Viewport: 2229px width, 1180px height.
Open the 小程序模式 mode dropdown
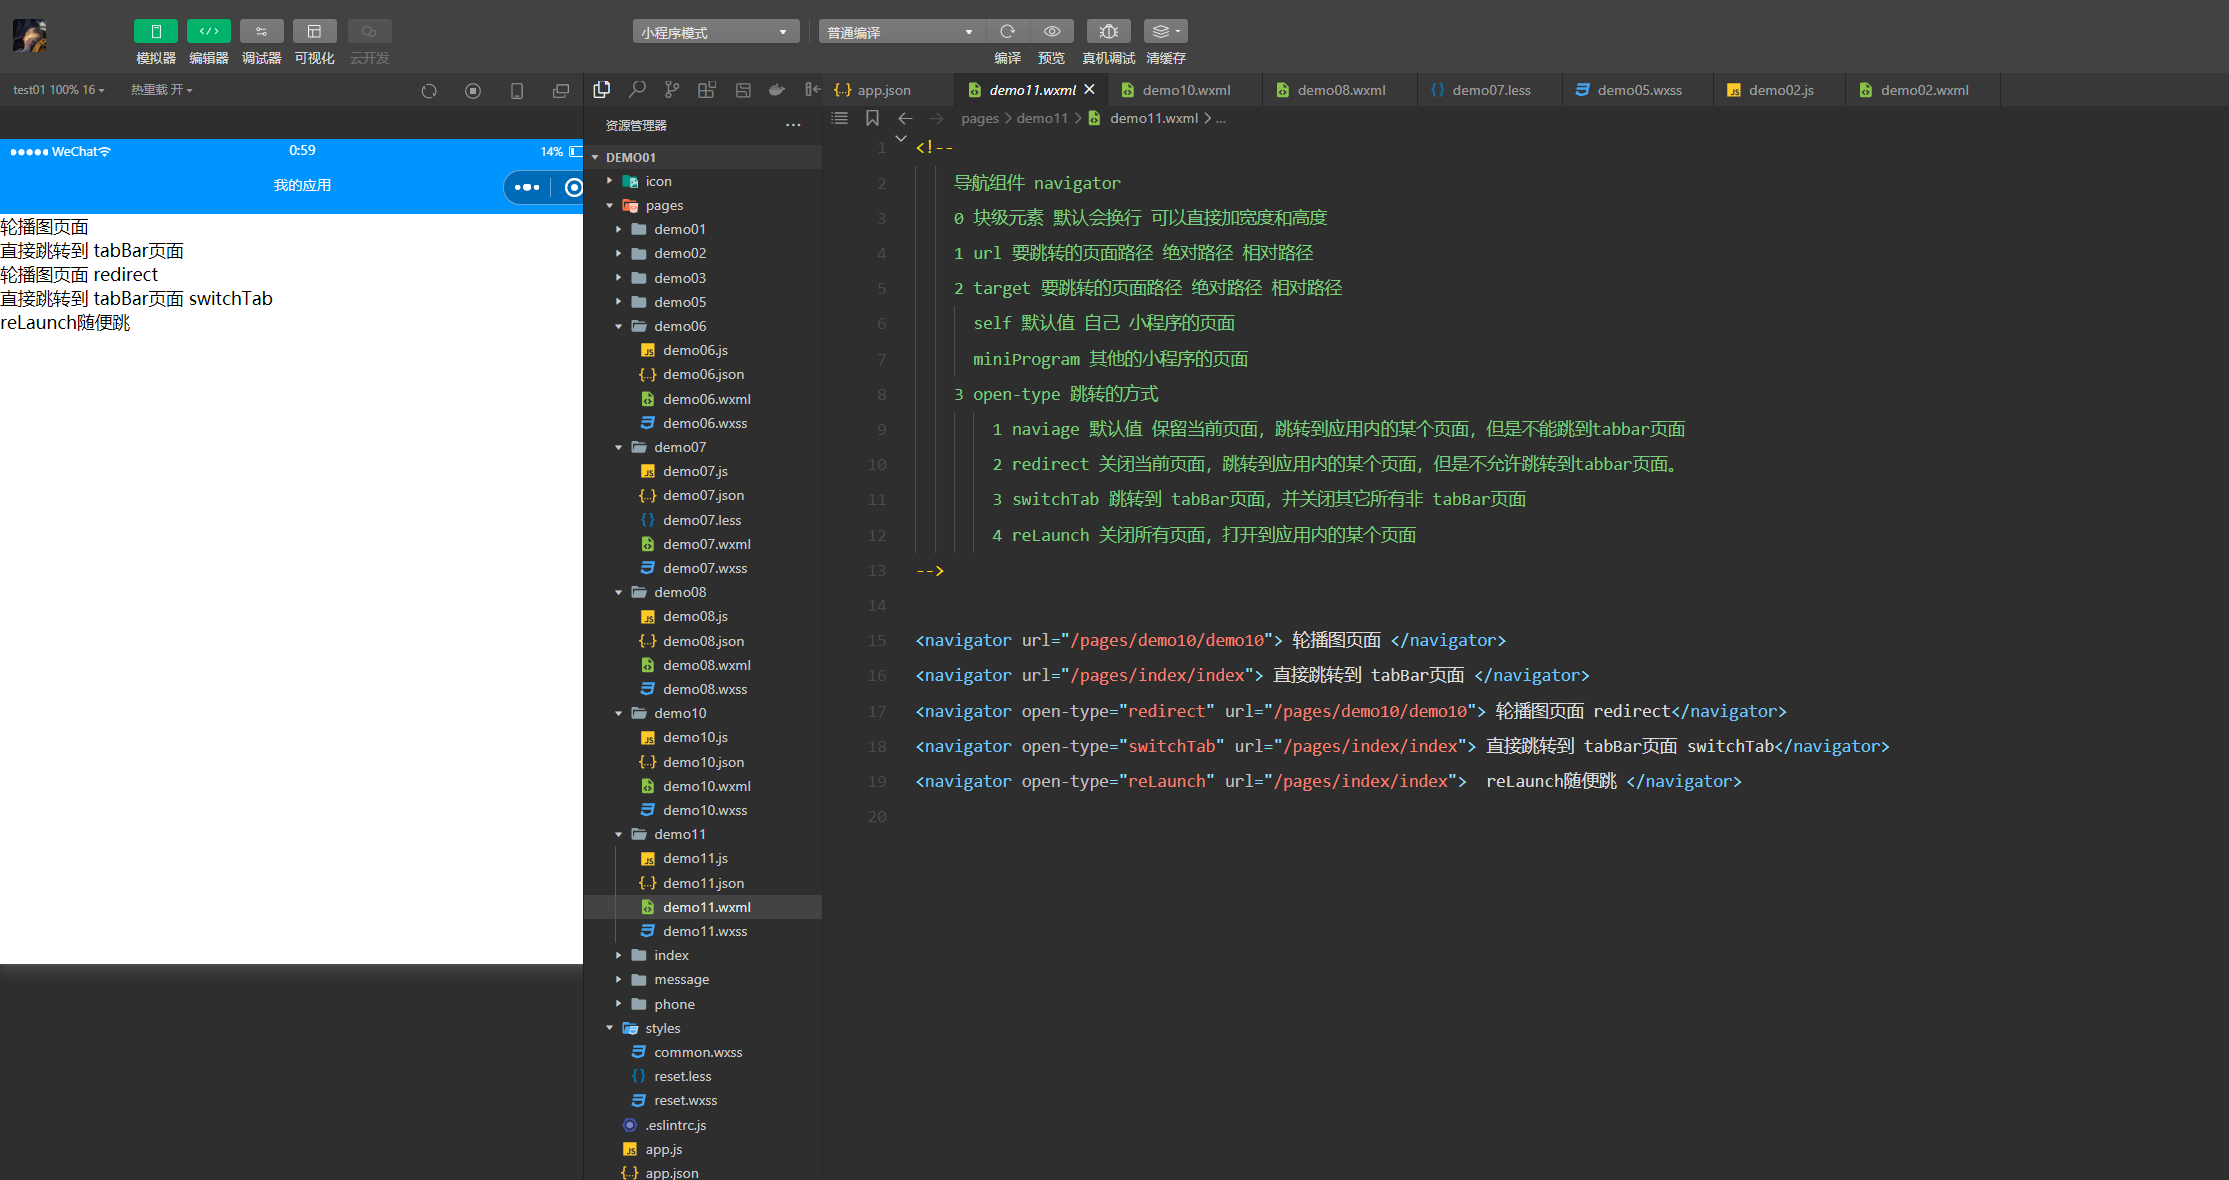[716, 32]
